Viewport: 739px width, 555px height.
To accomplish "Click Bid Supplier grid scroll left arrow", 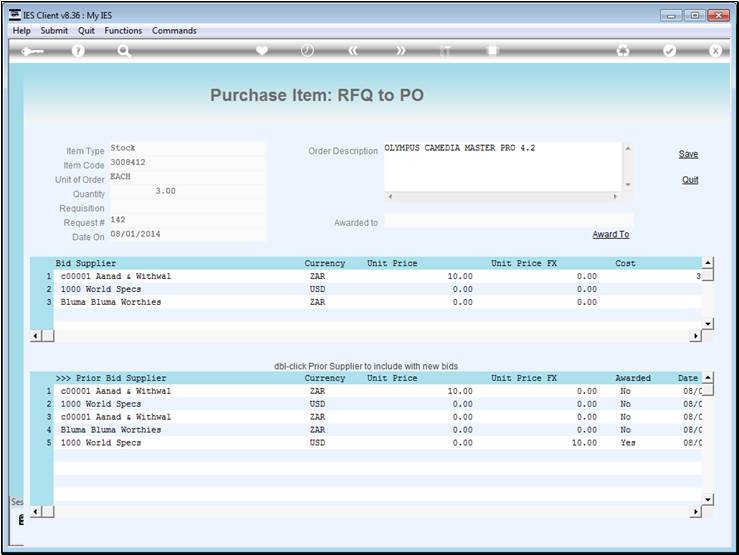I will click(x=36, y=336).
